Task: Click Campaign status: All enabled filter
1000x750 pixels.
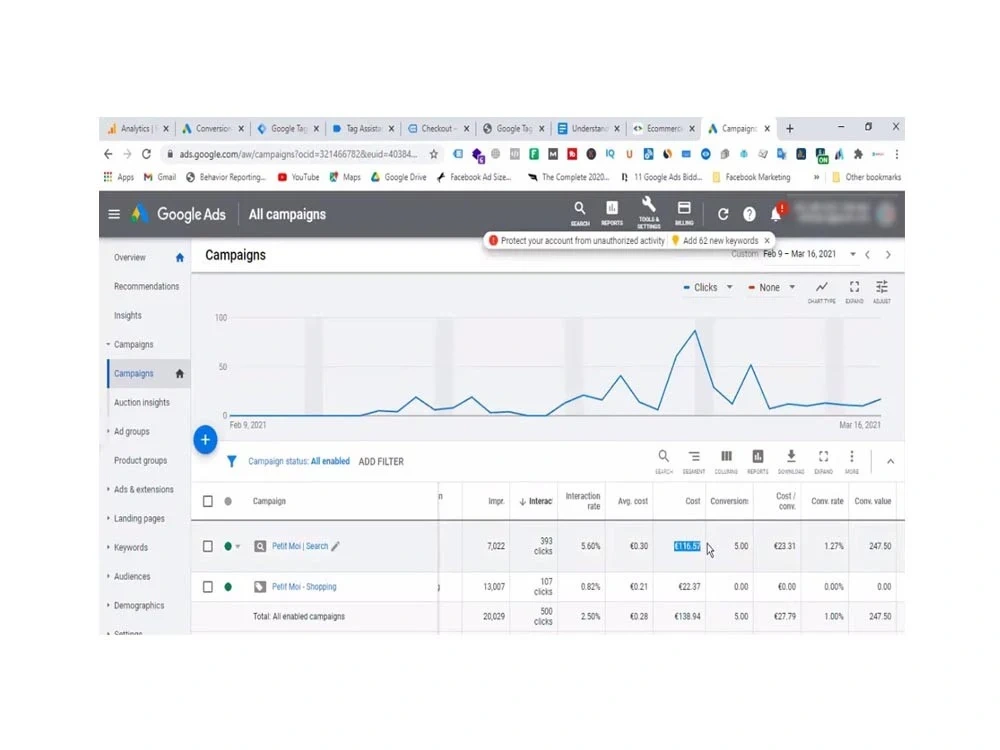Action: [x=298, y=461]
